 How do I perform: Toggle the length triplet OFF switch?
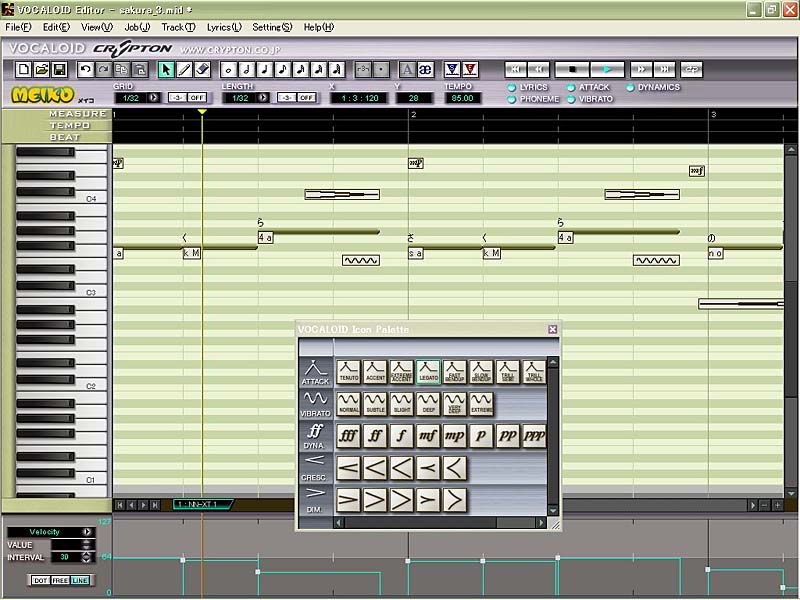(306, 97)
